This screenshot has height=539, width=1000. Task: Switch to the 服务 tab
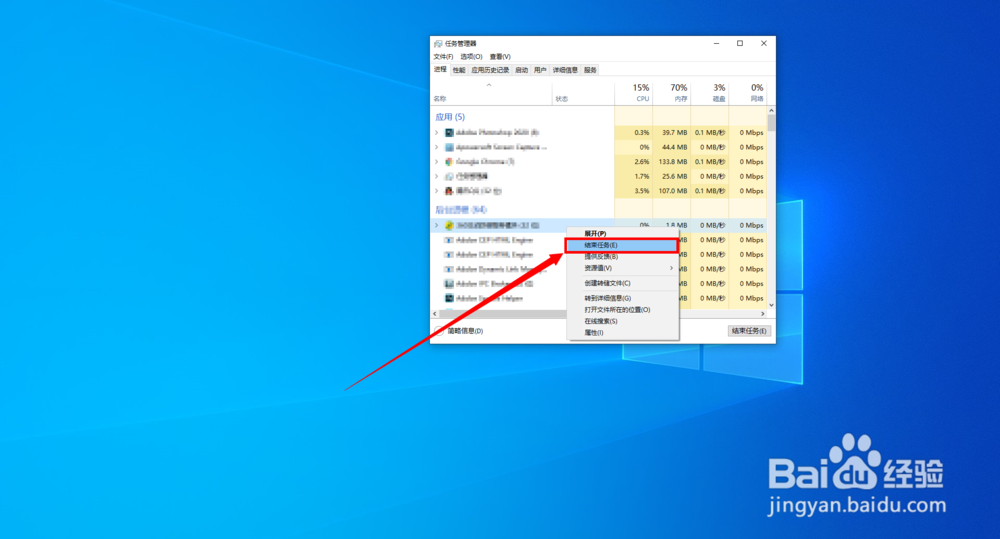point(591,70)
